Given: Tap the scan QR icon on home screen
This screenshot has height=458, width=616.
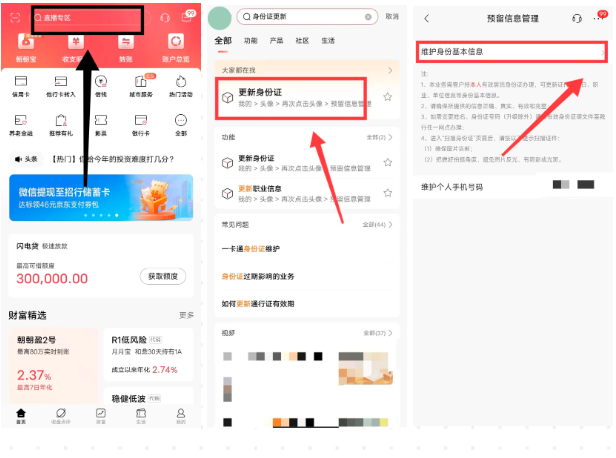Looking at the screenshot, I should click(x=15, y=18).
